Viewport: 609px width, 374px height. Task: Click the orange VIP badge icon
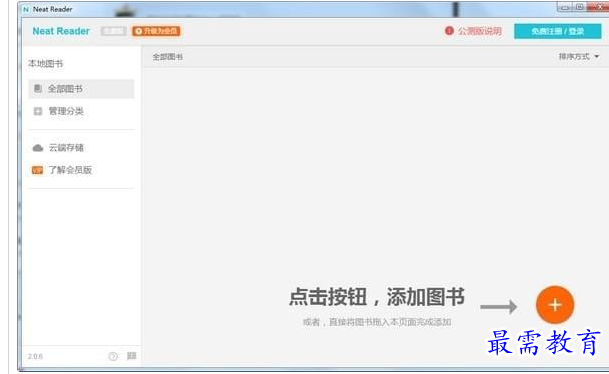38,170
